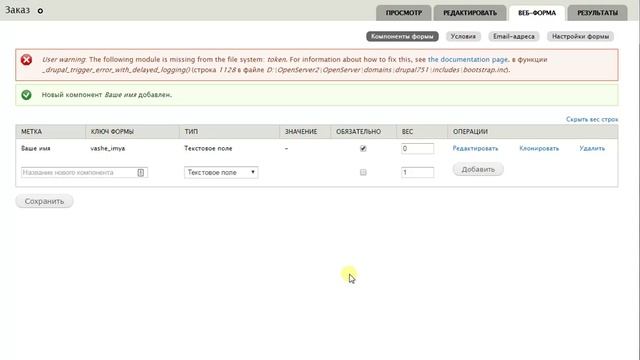Image resolution: width=640 pixels, height=360 pixels.
Task: Click Редактировать for Ваше имя
Action: [475, 149]
